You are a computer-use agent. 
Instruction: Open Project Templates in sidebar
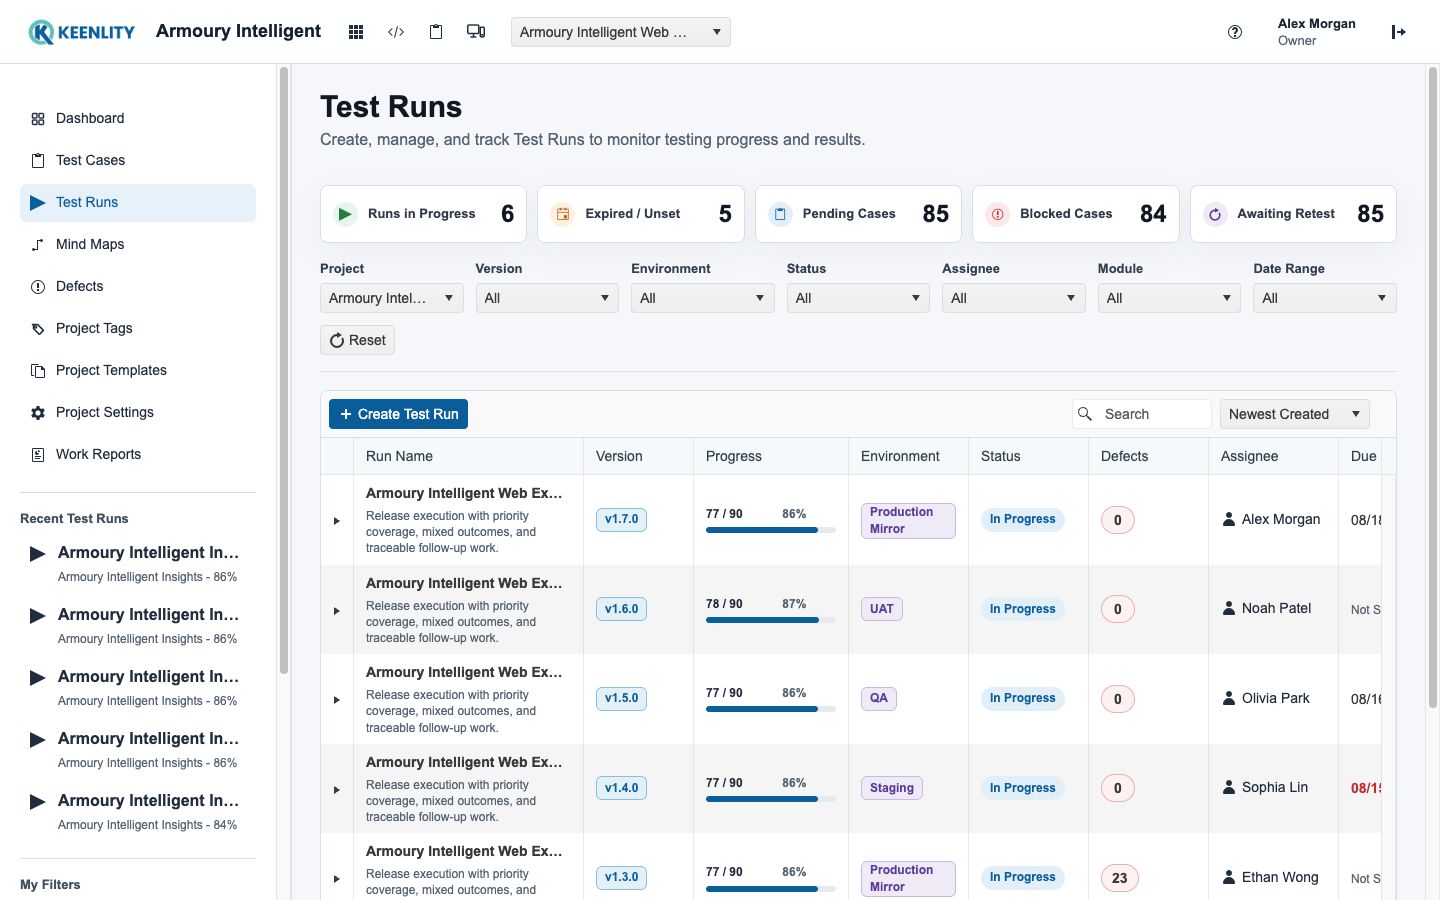(138, 370)
